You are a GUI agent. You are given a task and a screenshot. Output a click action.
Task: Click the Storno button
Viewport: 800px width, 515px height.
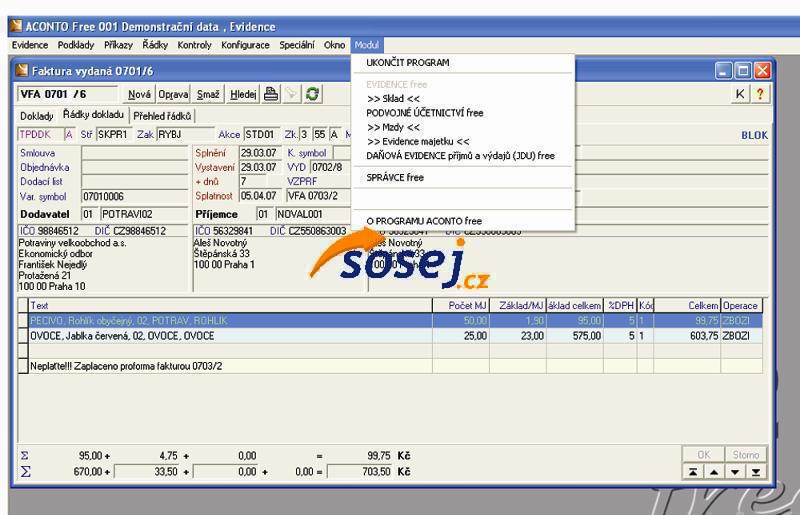tap(745, 454)
